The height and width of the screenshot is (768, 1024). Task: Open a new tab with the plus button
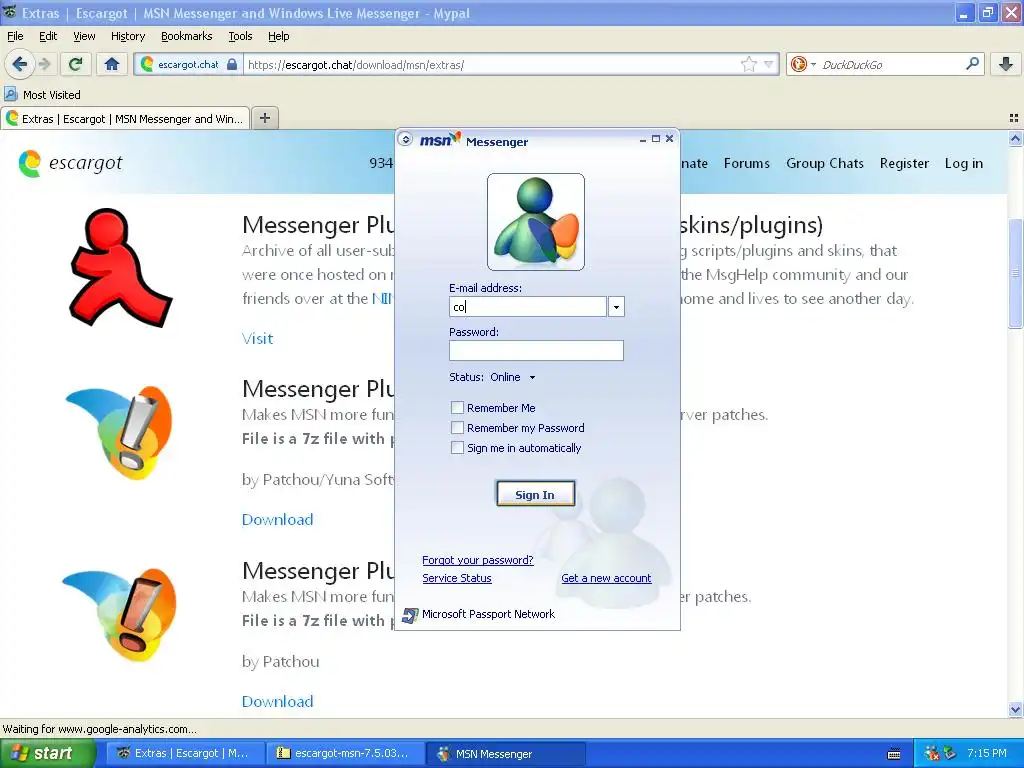coord(264,118)
